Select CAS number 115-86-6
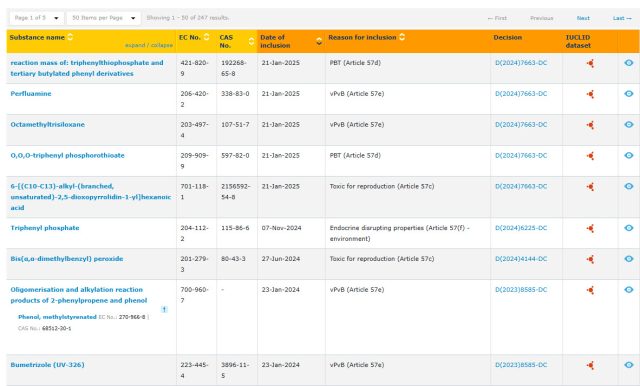 [235, 228]
